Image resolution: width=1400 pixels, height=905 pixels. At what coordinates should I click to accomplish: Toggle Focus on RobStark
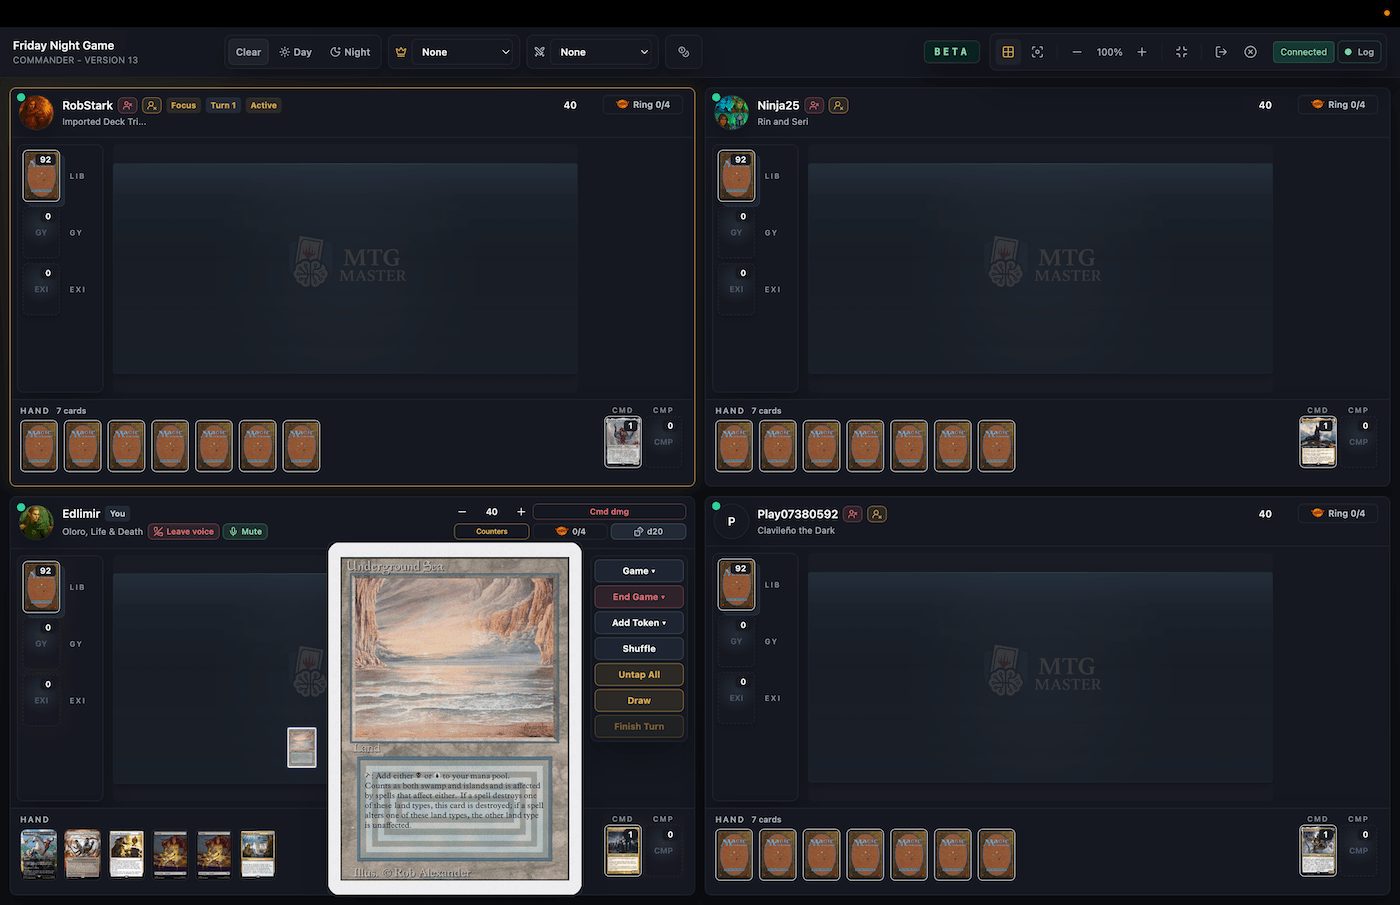[x=183, y=105]
